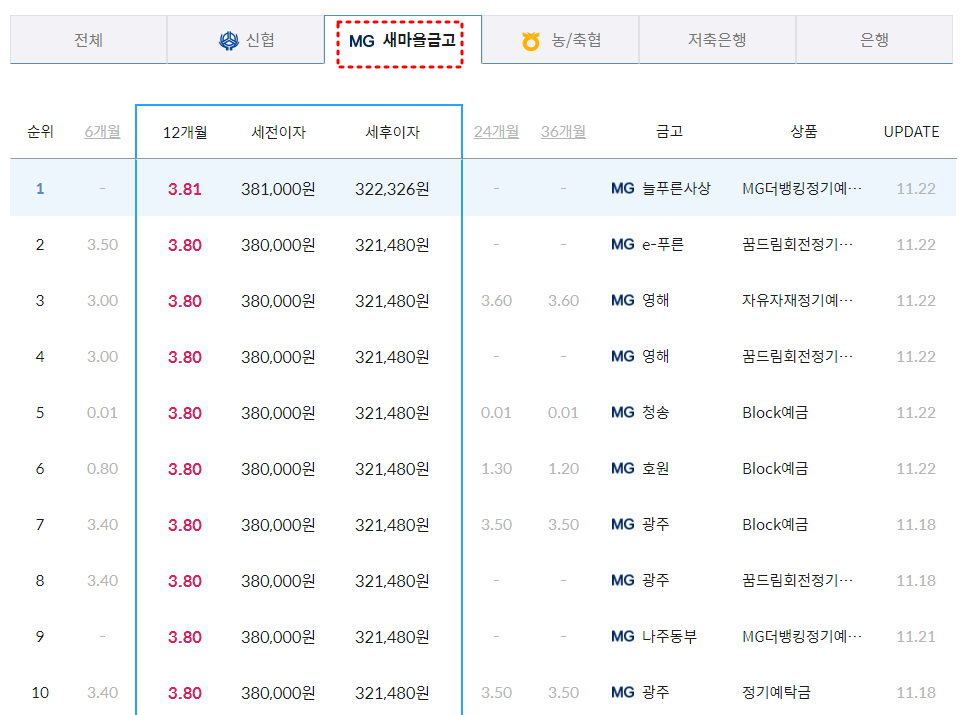Click the UPDATE column header
Image resolution: width=967 pixels, height=715 pixels.
point(911,132)
